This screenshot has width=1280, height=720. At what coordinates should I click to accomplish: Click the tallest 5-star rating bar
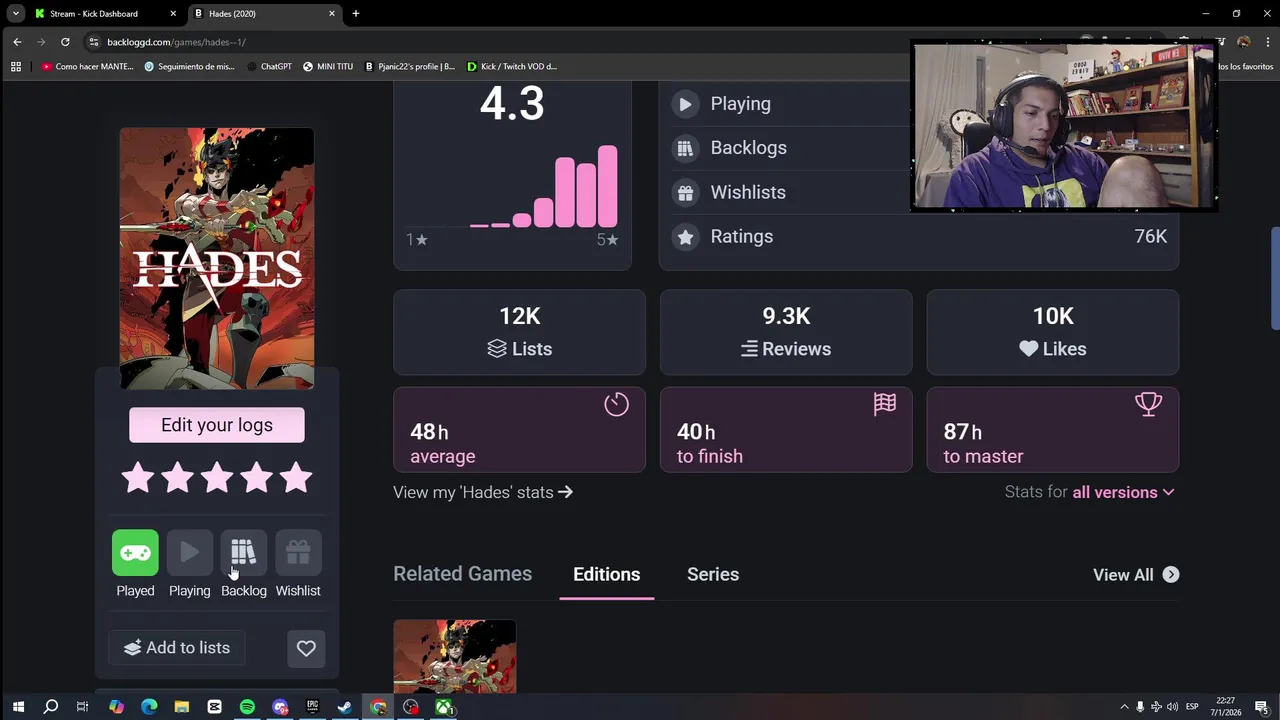(607, 186)
